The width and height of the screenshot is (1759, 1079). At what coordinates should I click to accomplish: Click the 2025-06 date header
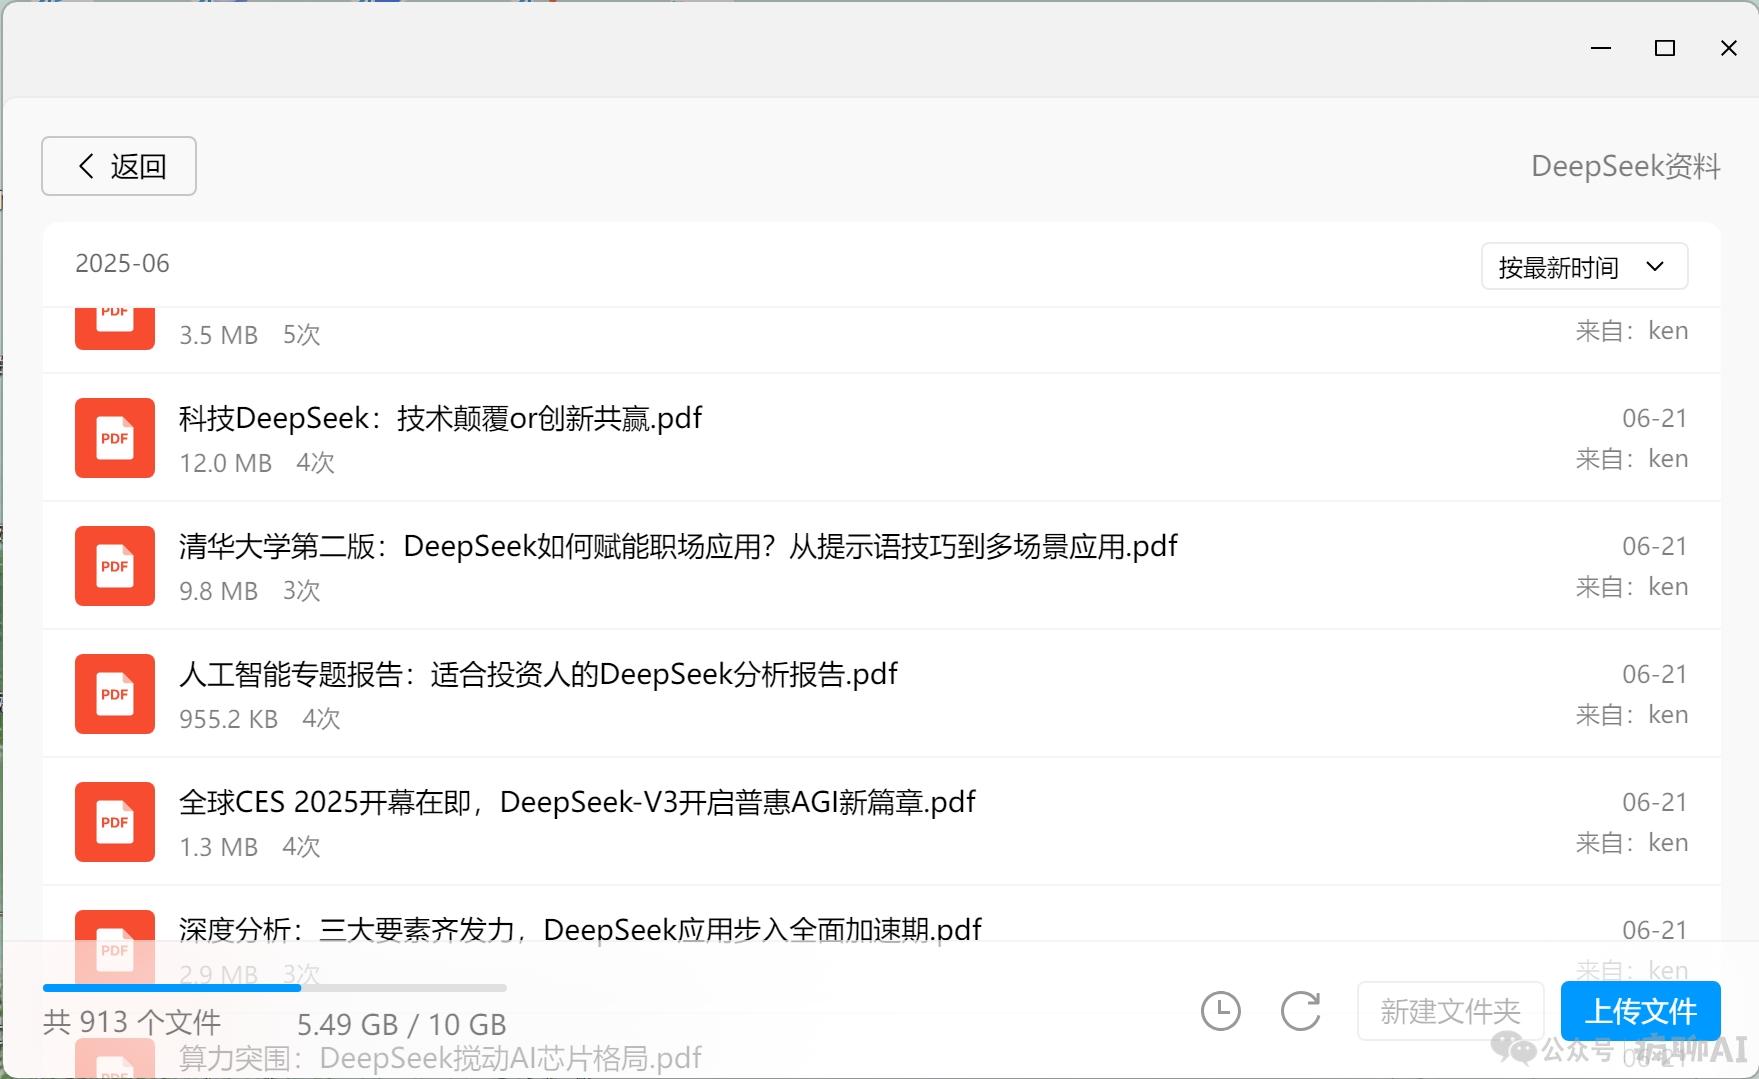pyautogui.click(x=122, y=263)
